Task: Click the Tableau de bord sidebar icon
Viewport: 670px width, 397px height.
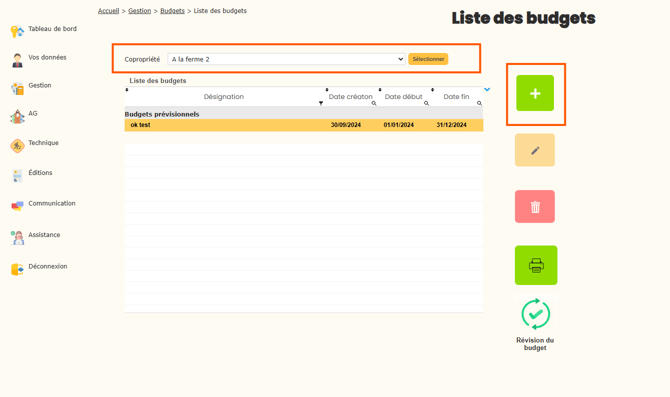Action: coord(17,31)
